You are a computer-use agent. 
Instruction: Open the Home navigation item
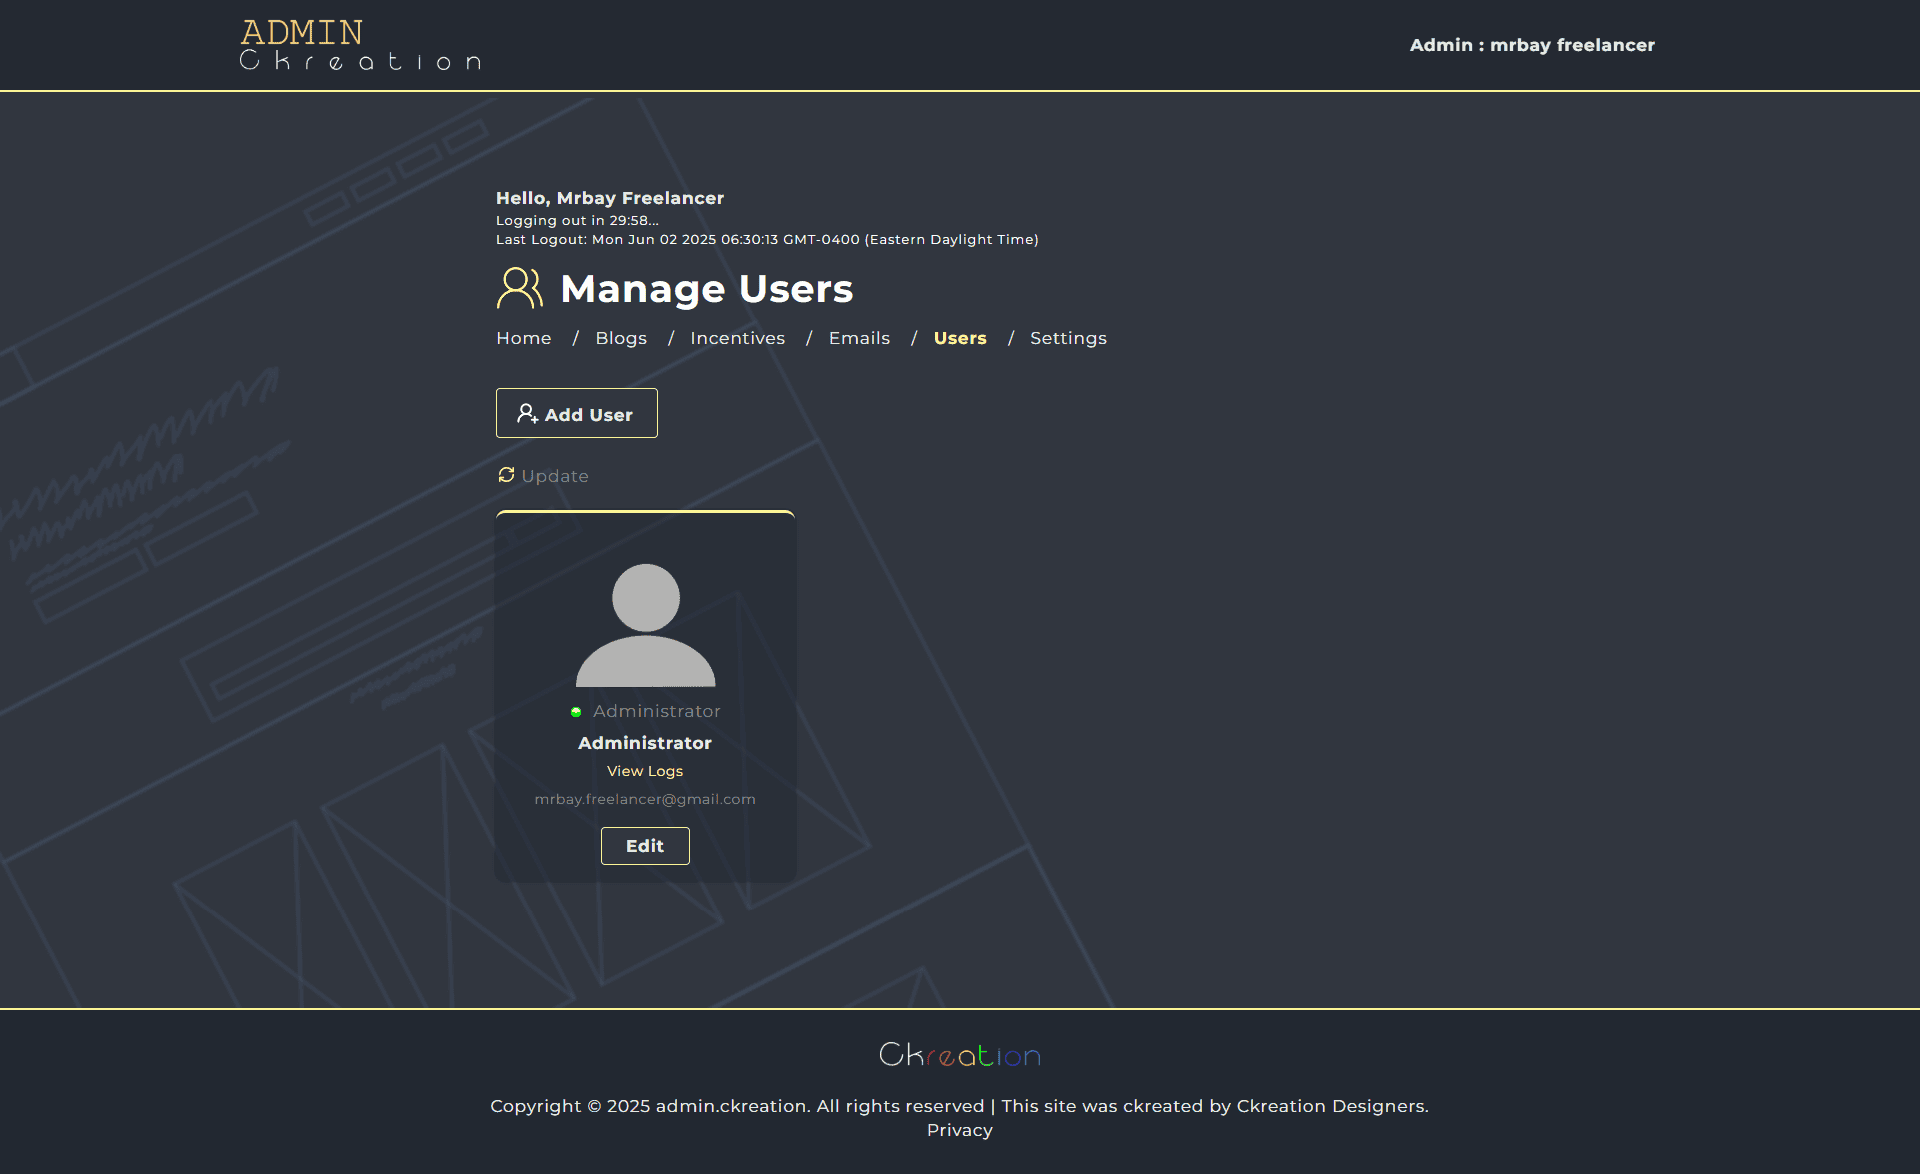pos(523,338)
